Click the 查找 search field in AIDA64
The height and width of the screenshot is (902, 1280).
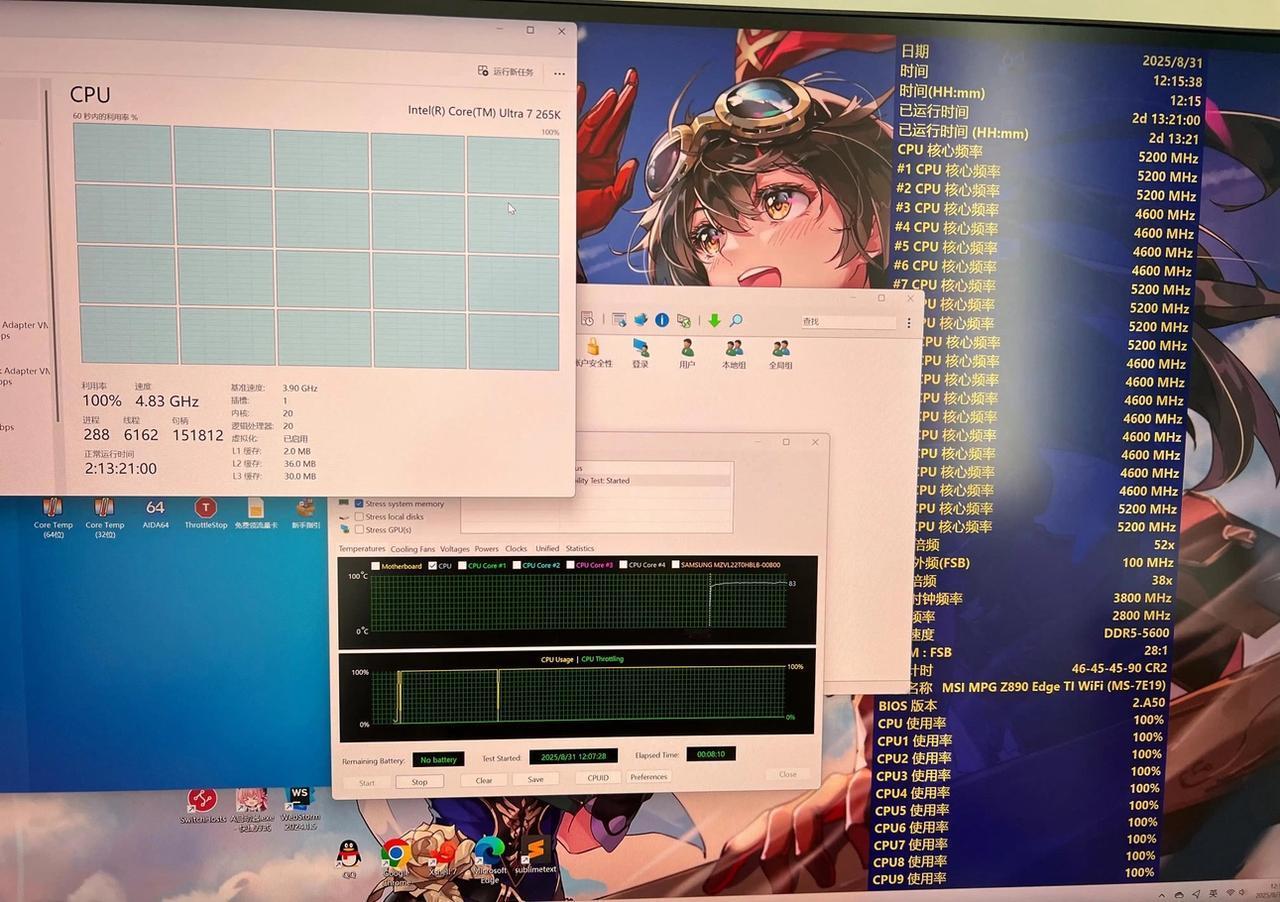[848, 322]
